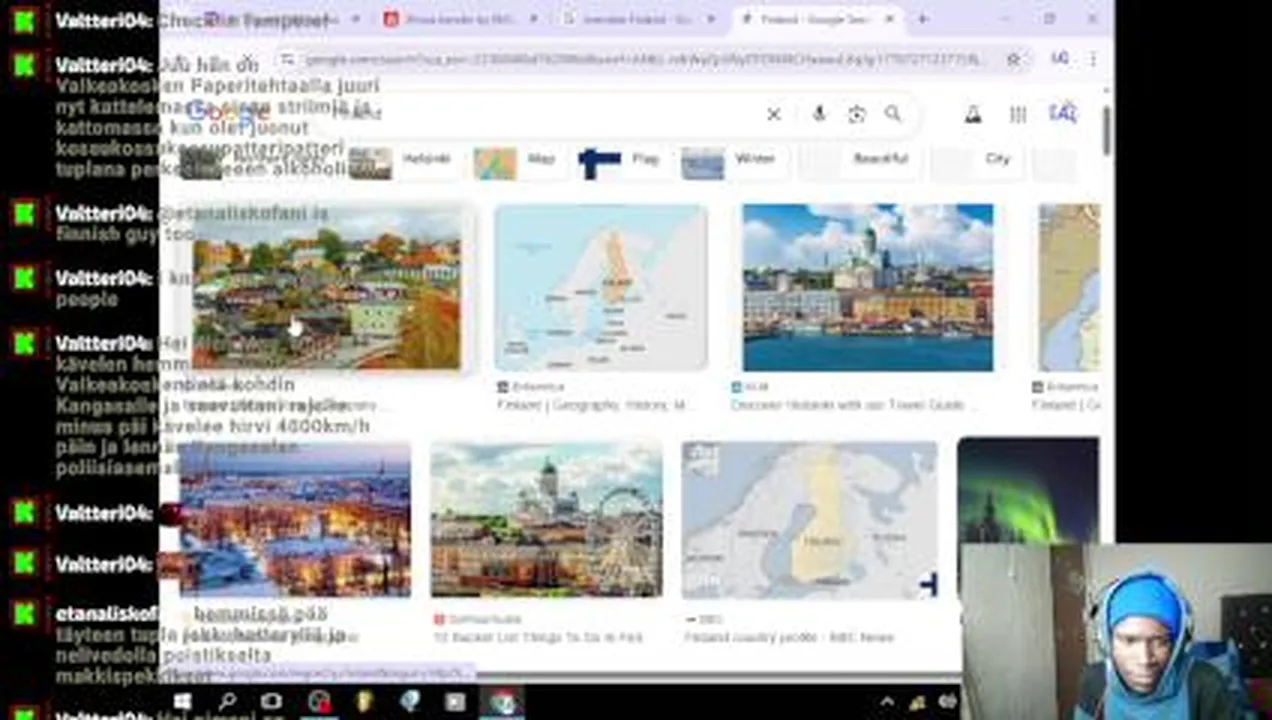Switch to the second Google search tab
This screenshot has height=720, width=1272.
[x=639, y=19]
